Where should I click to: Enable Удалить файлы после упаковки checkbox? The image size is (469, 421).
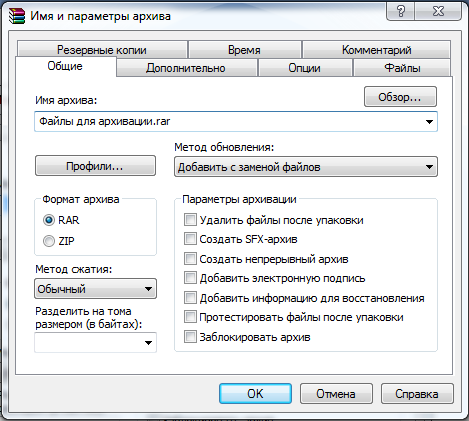[190, 220]
